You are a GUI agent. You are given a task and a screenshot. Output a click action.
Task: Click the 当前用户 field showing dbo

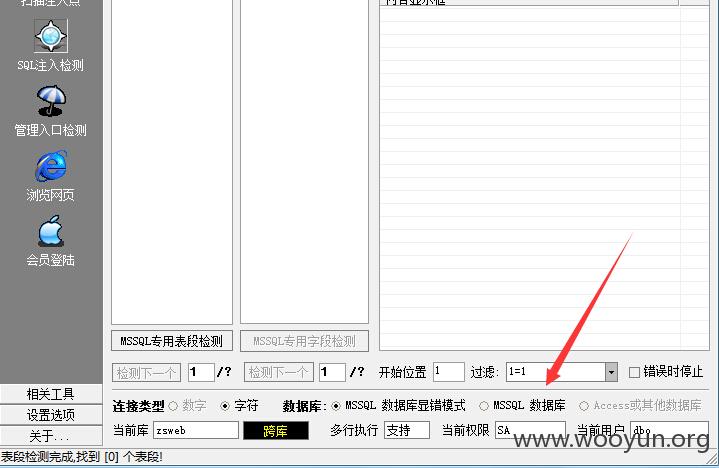point(669,430)
